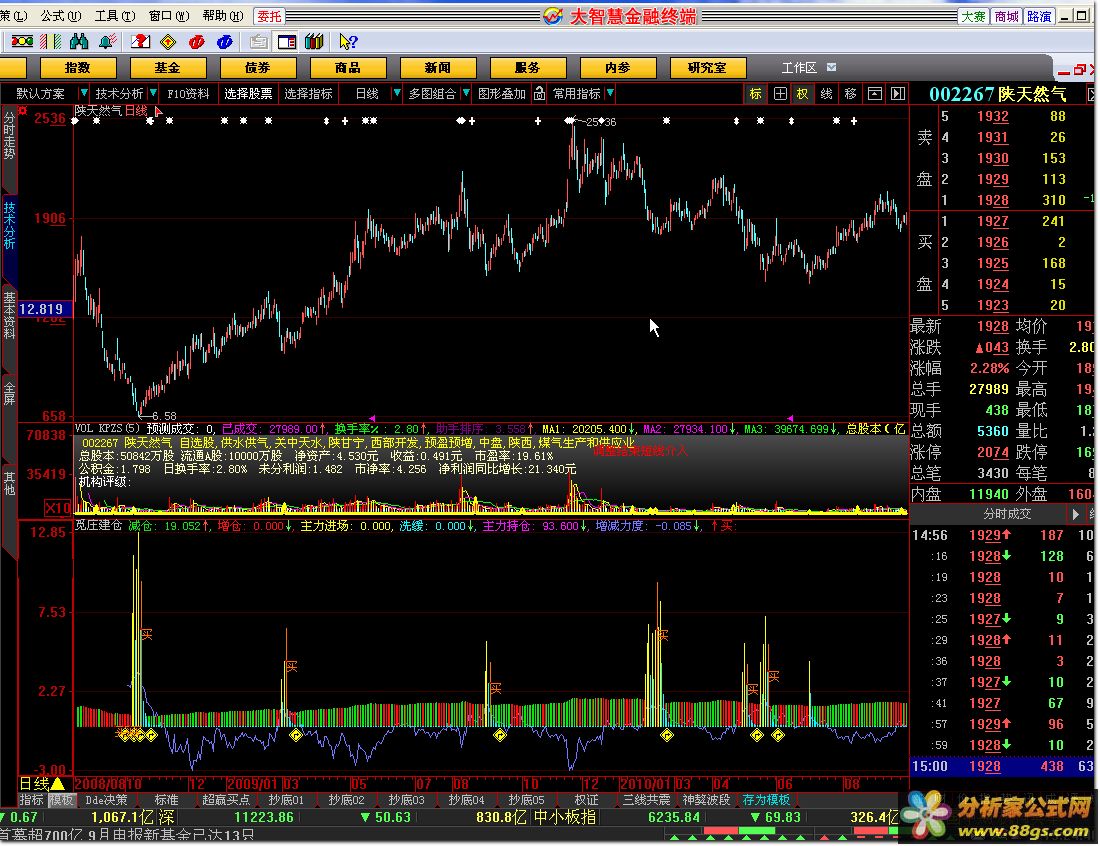Open the 帮助 menu

point(223,15)
